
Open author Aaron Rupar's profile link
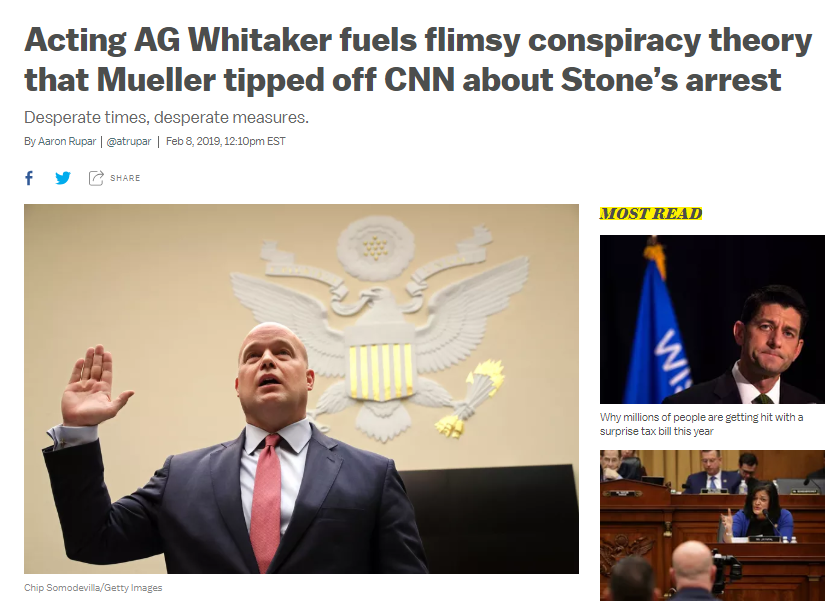click(67, 141)
